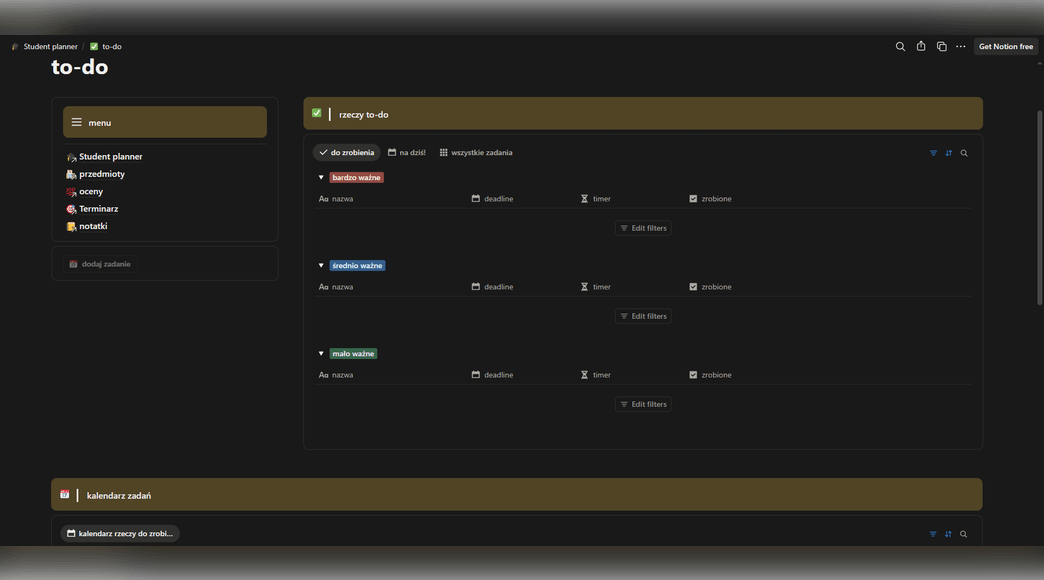The width and height of the screenshot is (1044, 580).
Task: Select the do zrobienia view tab
Action: click(347, 152)
